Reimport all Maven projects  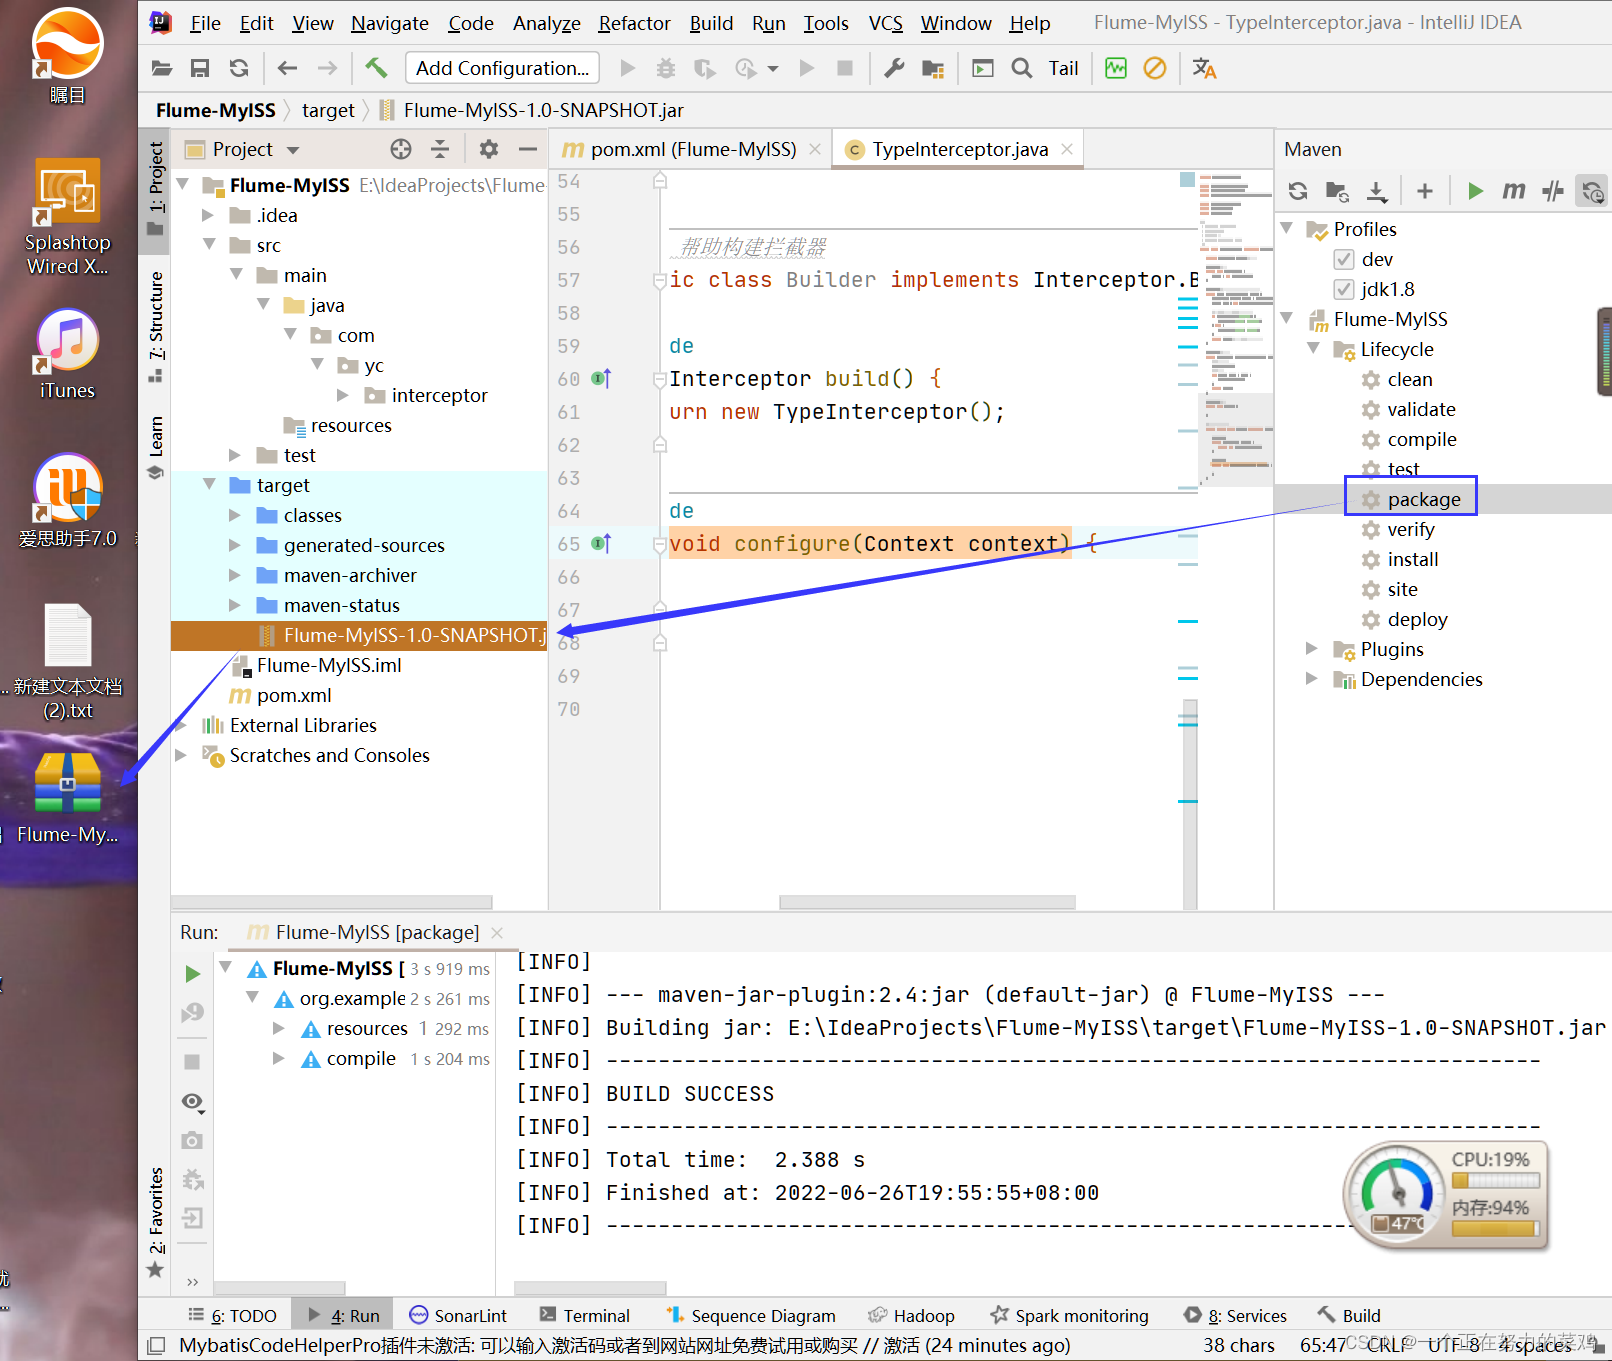(x=1298, y=191)
